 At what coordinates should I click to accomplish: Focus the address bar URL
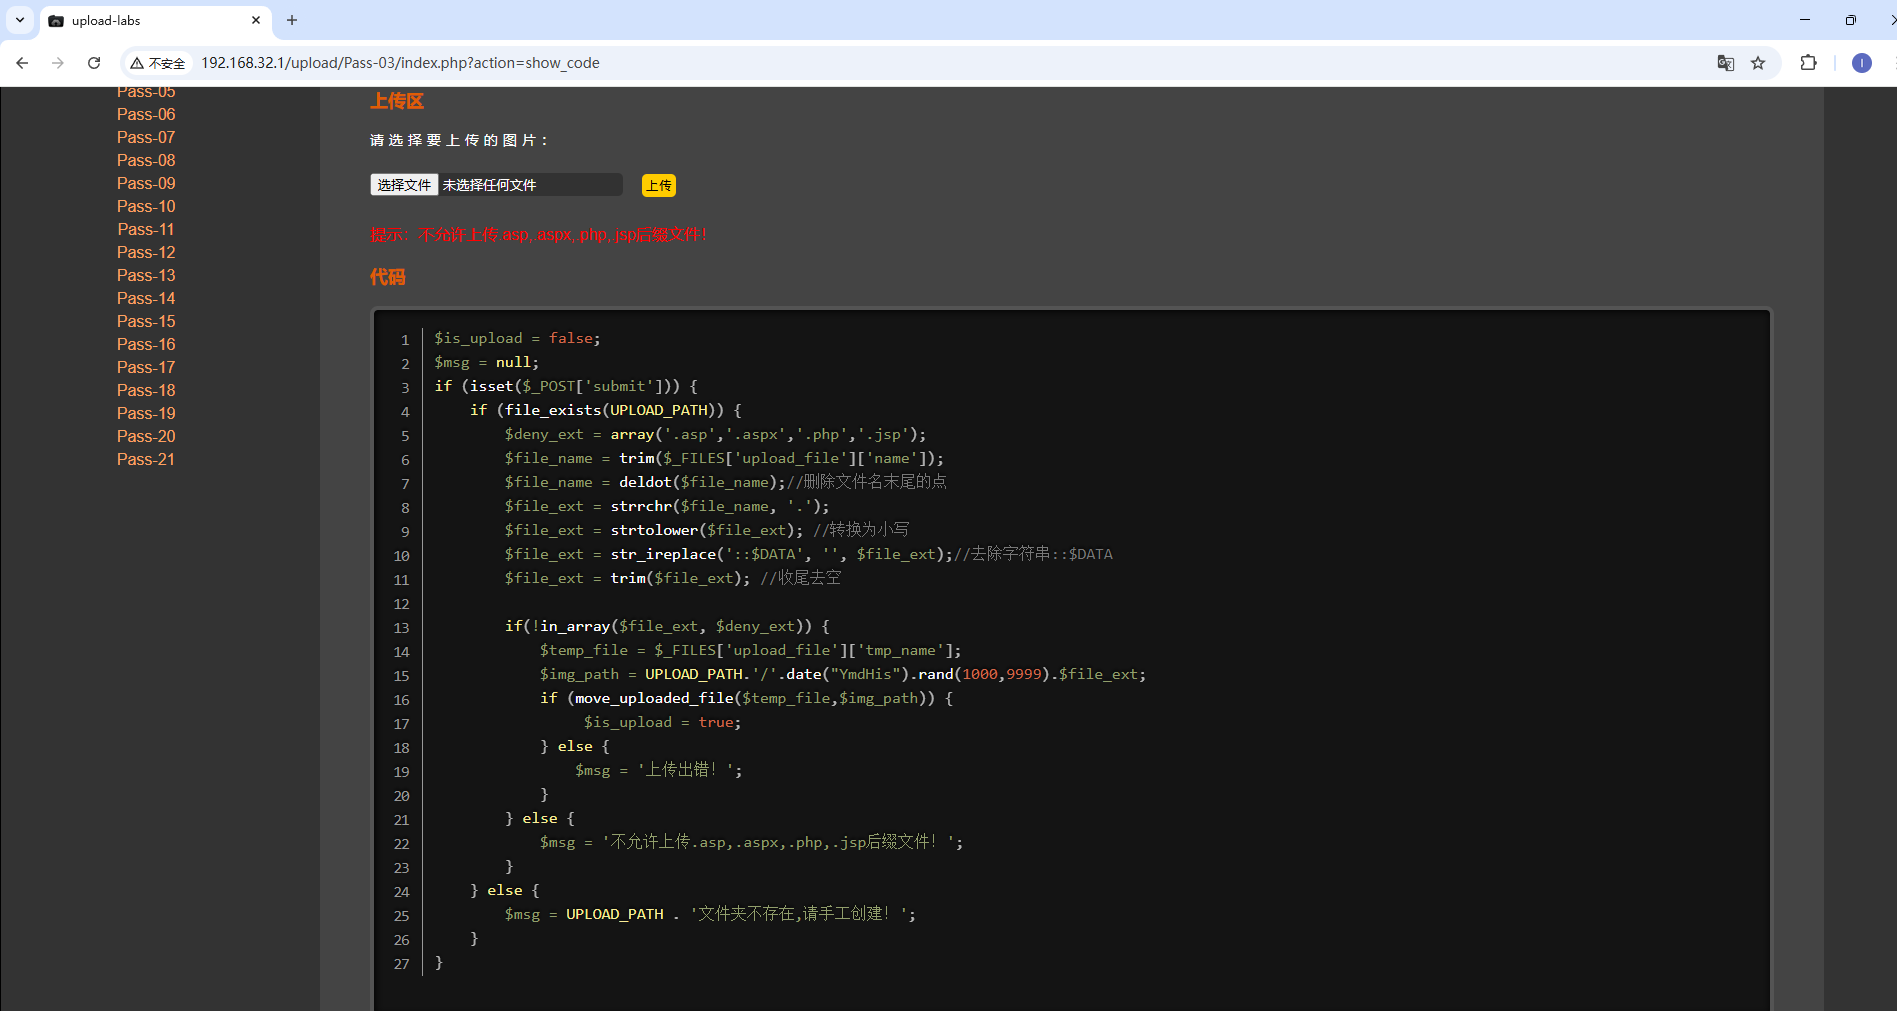tap(400, 63)
